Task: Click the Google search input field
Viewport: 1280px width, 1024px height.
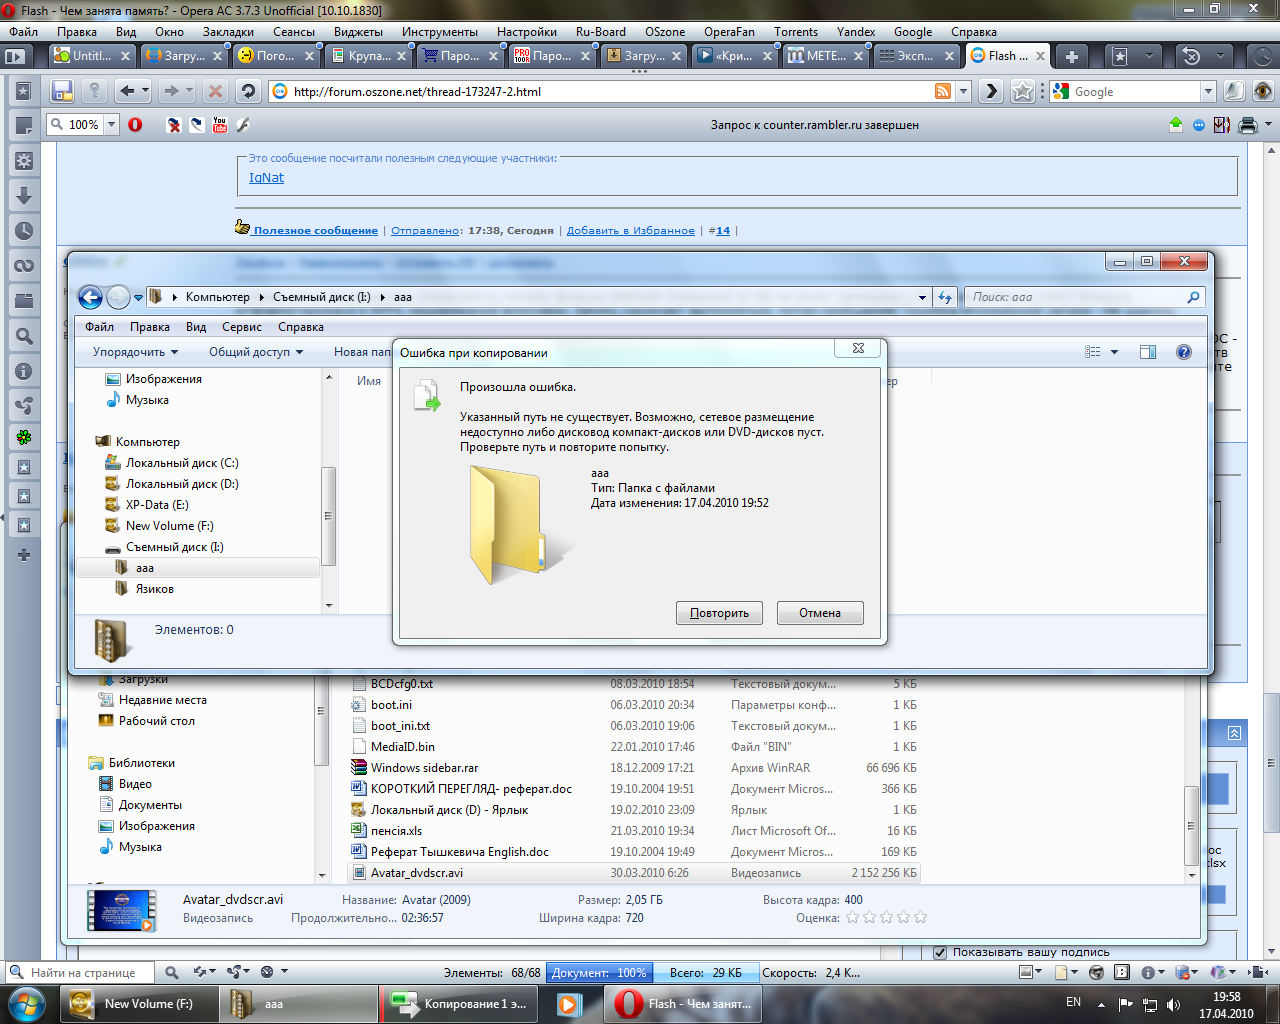Action: pyautogui.click(x=1135, y=91)
